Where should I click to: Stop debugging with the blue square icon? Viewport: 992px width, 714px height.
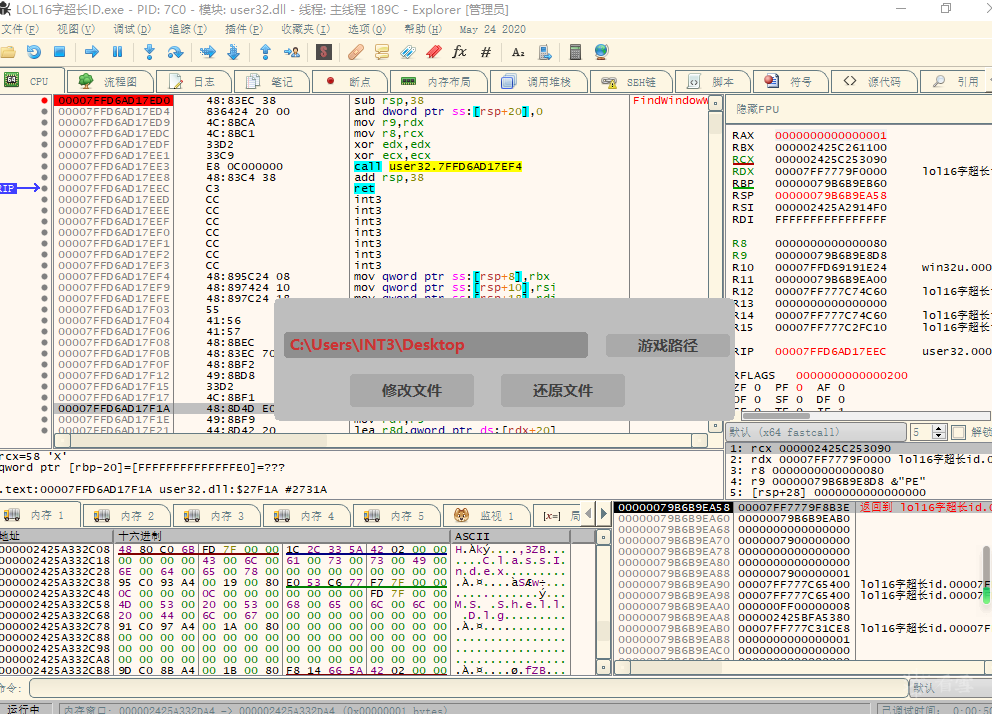(x=59, y=52)
